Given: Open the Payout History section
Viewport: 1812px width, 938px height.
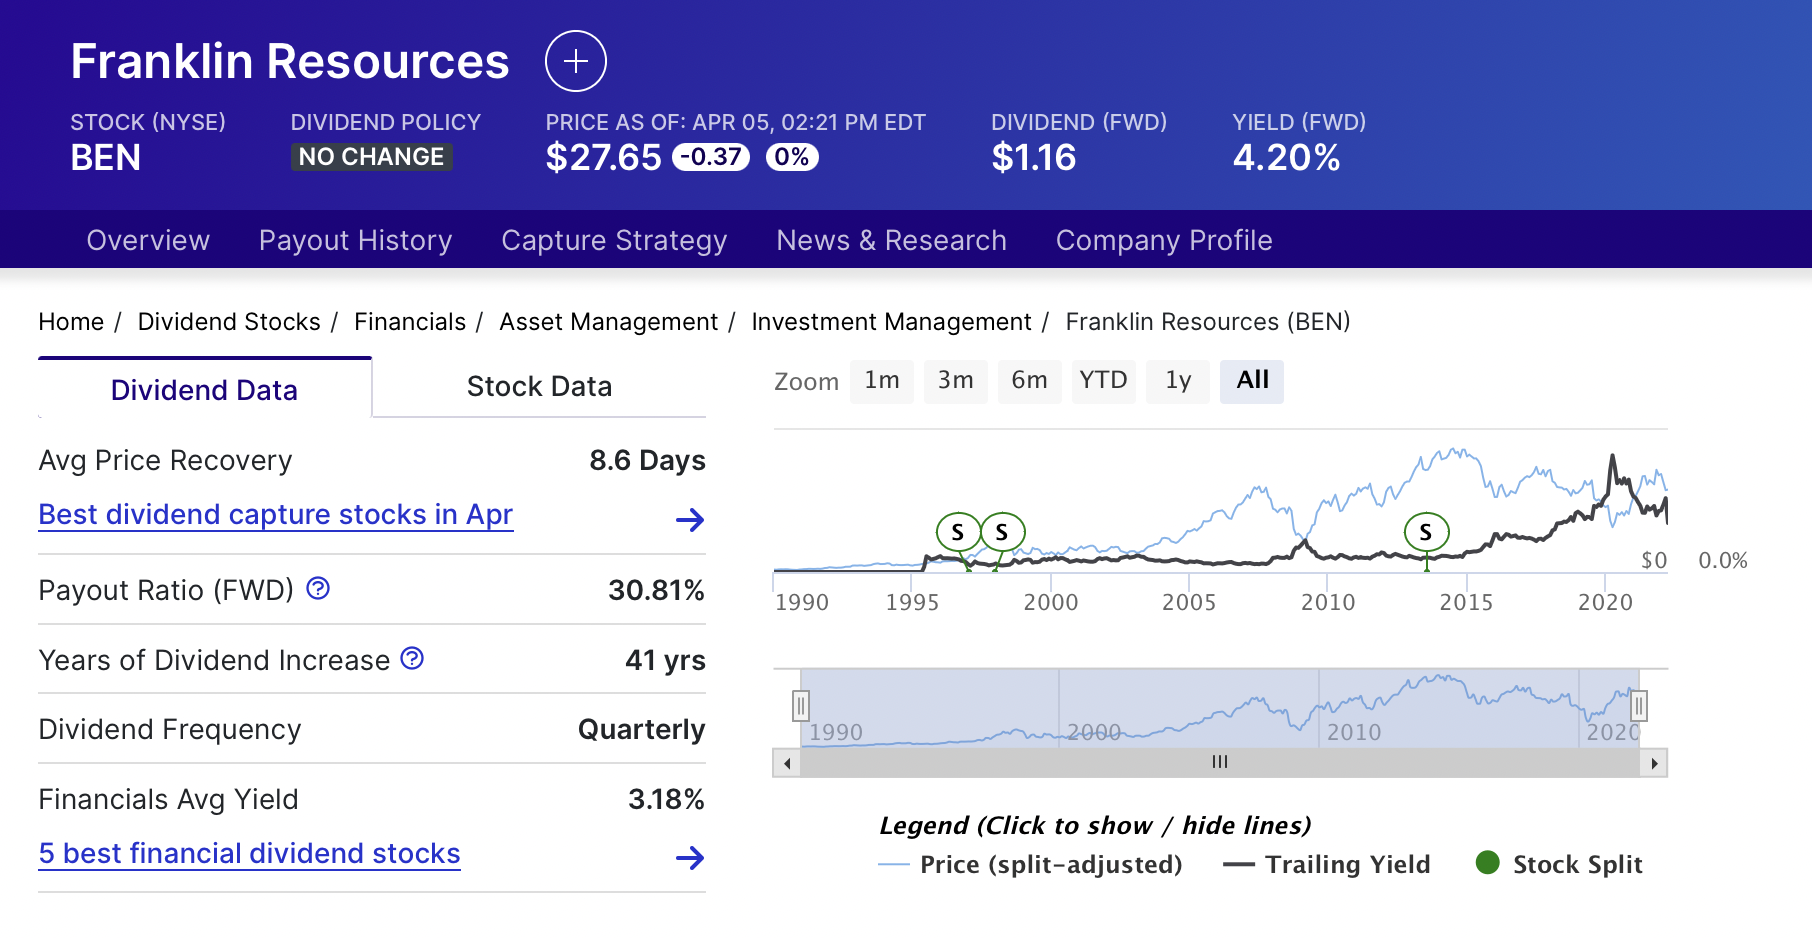Looking at the screenshot, I should (355, 240).
